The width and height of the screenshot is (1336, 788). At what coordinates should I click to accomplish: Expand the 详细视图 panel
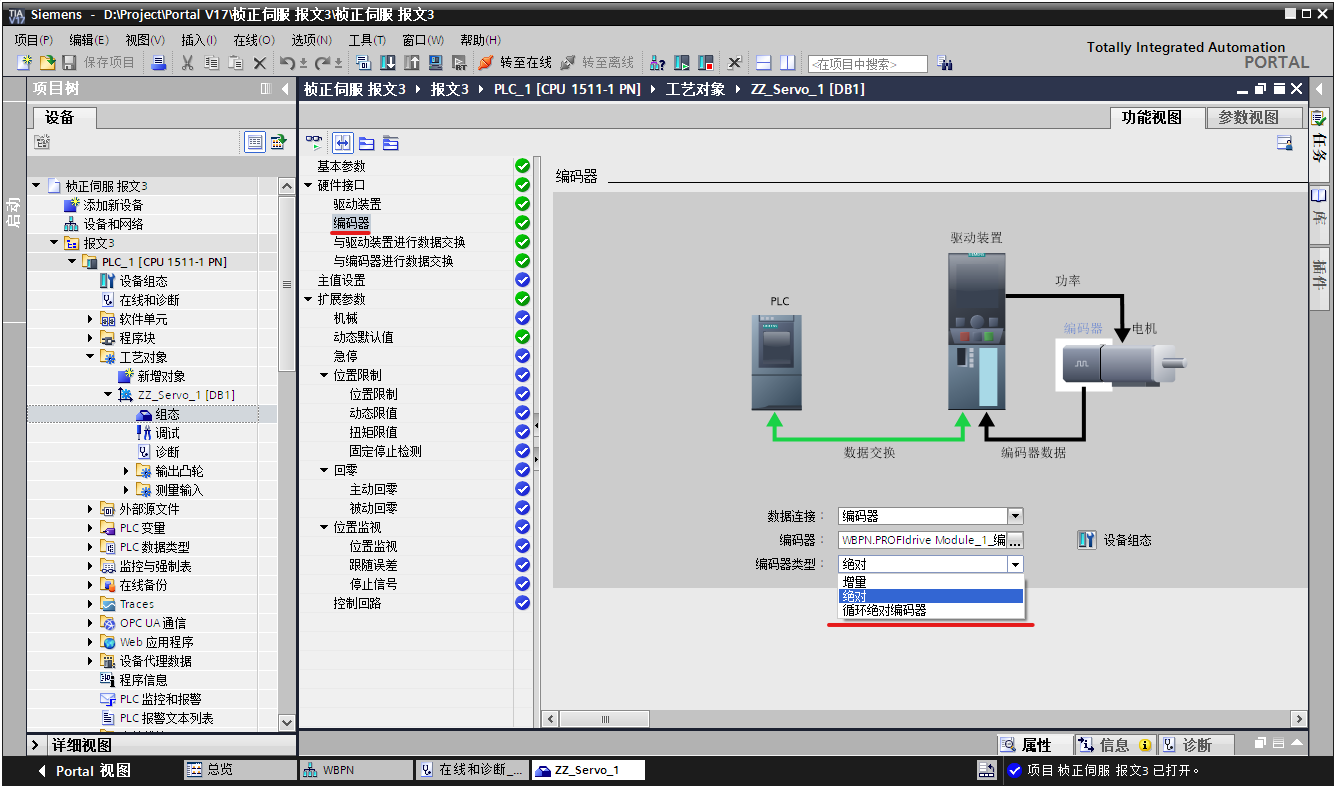[x=36, y=746]
